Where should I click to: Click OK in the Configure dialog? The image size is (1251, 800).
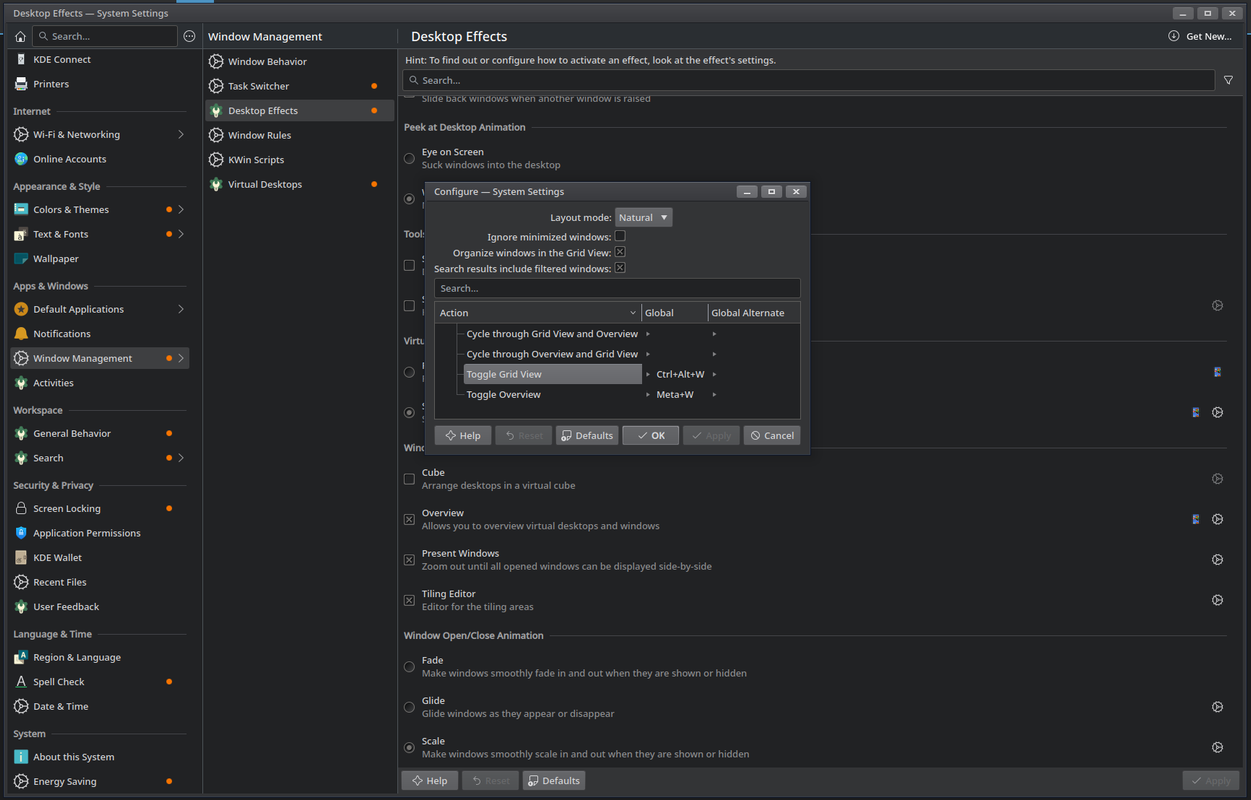(x=650, y=435)
